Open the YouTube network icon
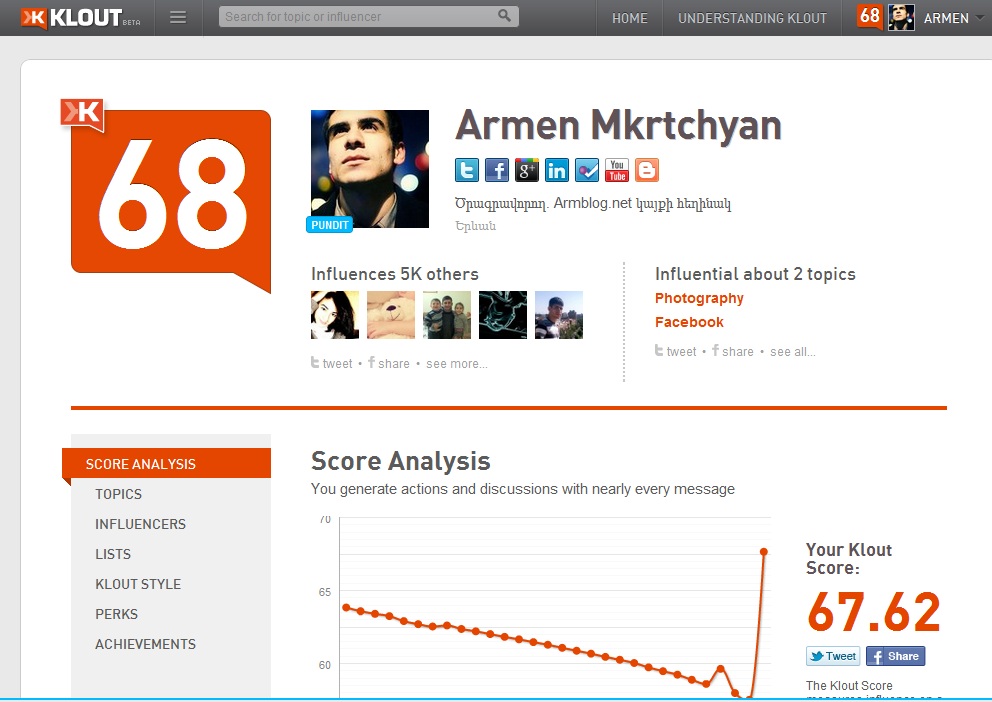Screen dimensions: 992x702 coord(617,170)
